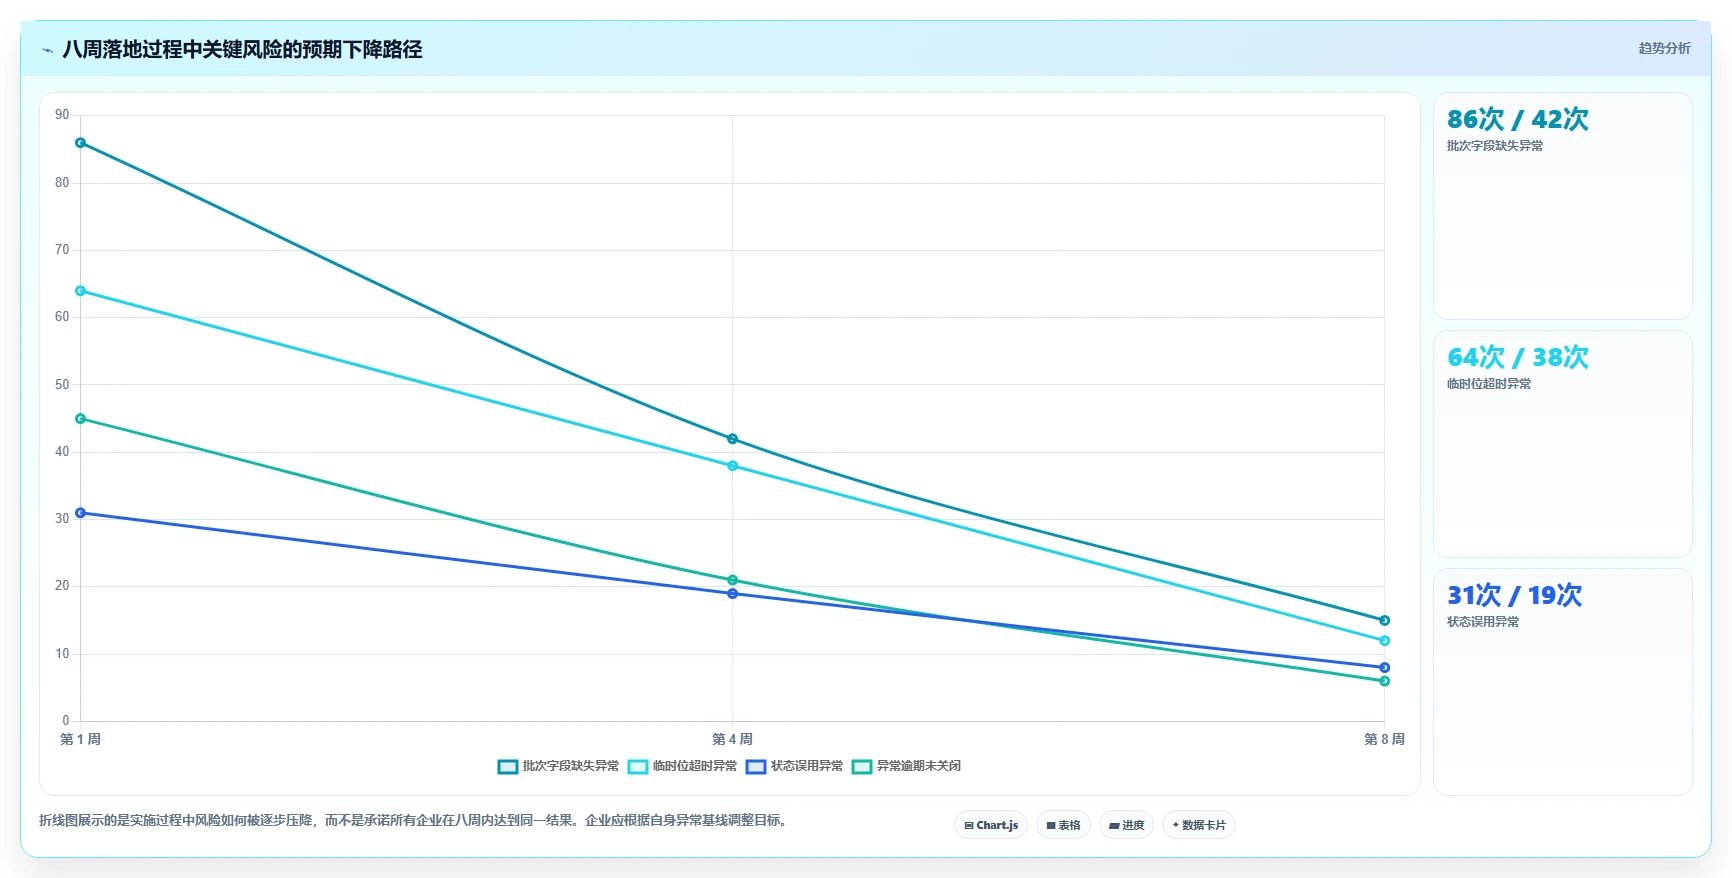
Task: Click the y-axis value 50
Action: [62, 384]
